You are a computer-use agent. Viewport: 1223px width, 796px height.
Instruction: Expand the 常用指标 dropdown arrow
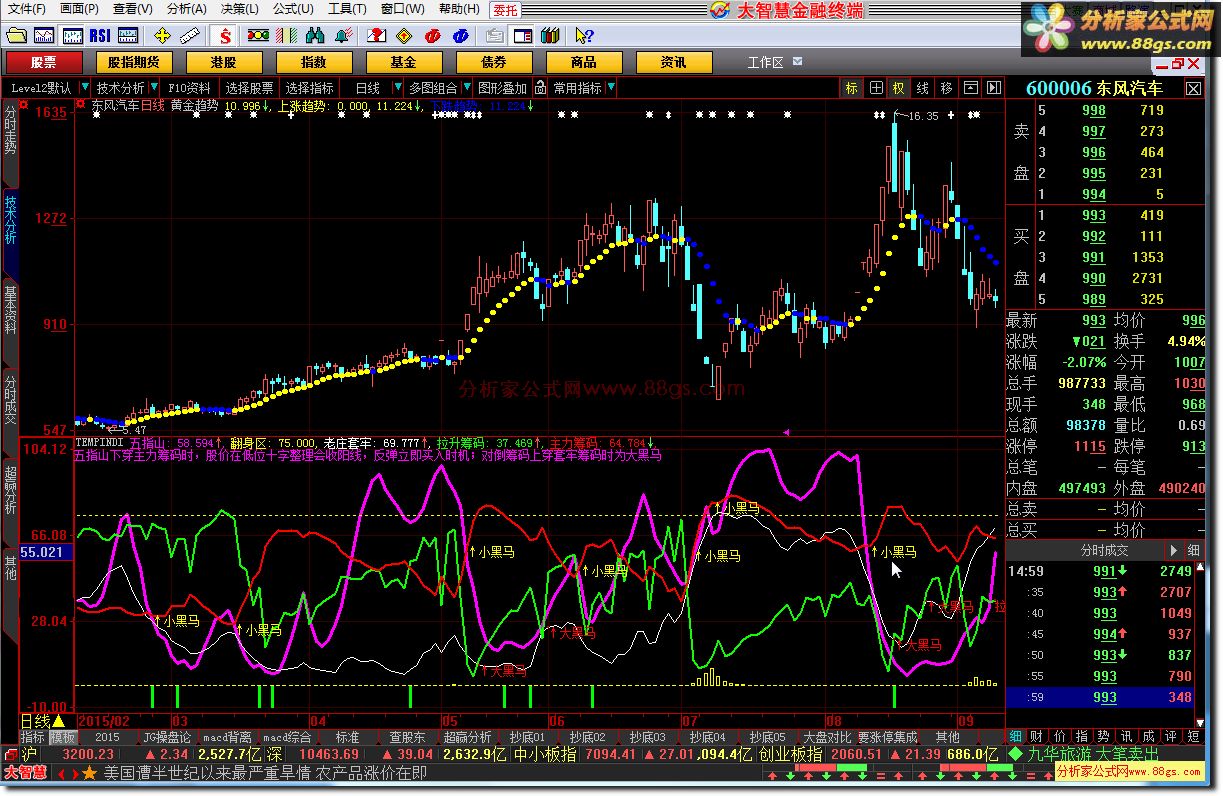611,88
